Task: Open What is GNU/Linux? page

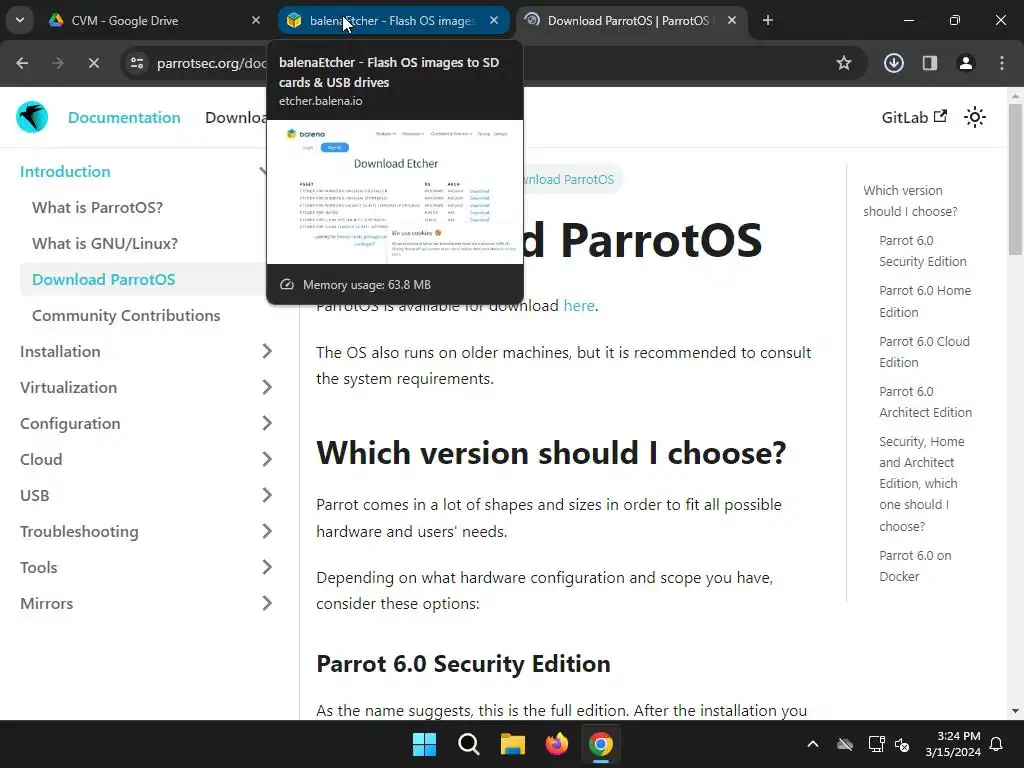Action: [x=104, y=244]
